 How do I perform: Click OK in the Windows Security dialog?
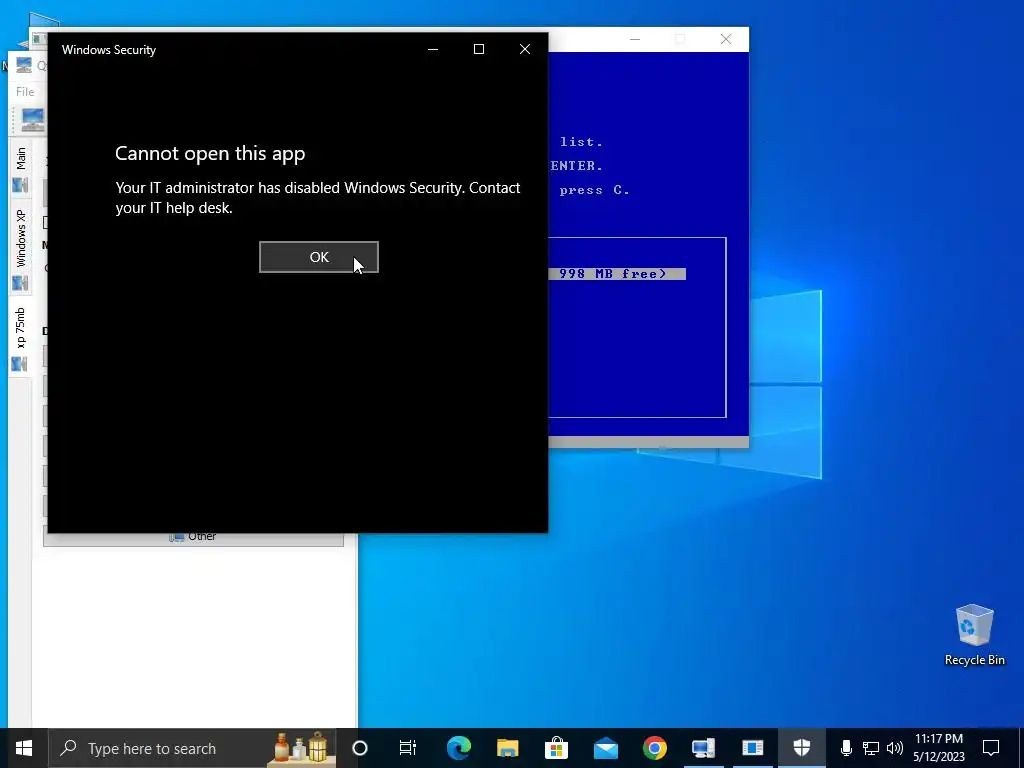tap(319, 257)
